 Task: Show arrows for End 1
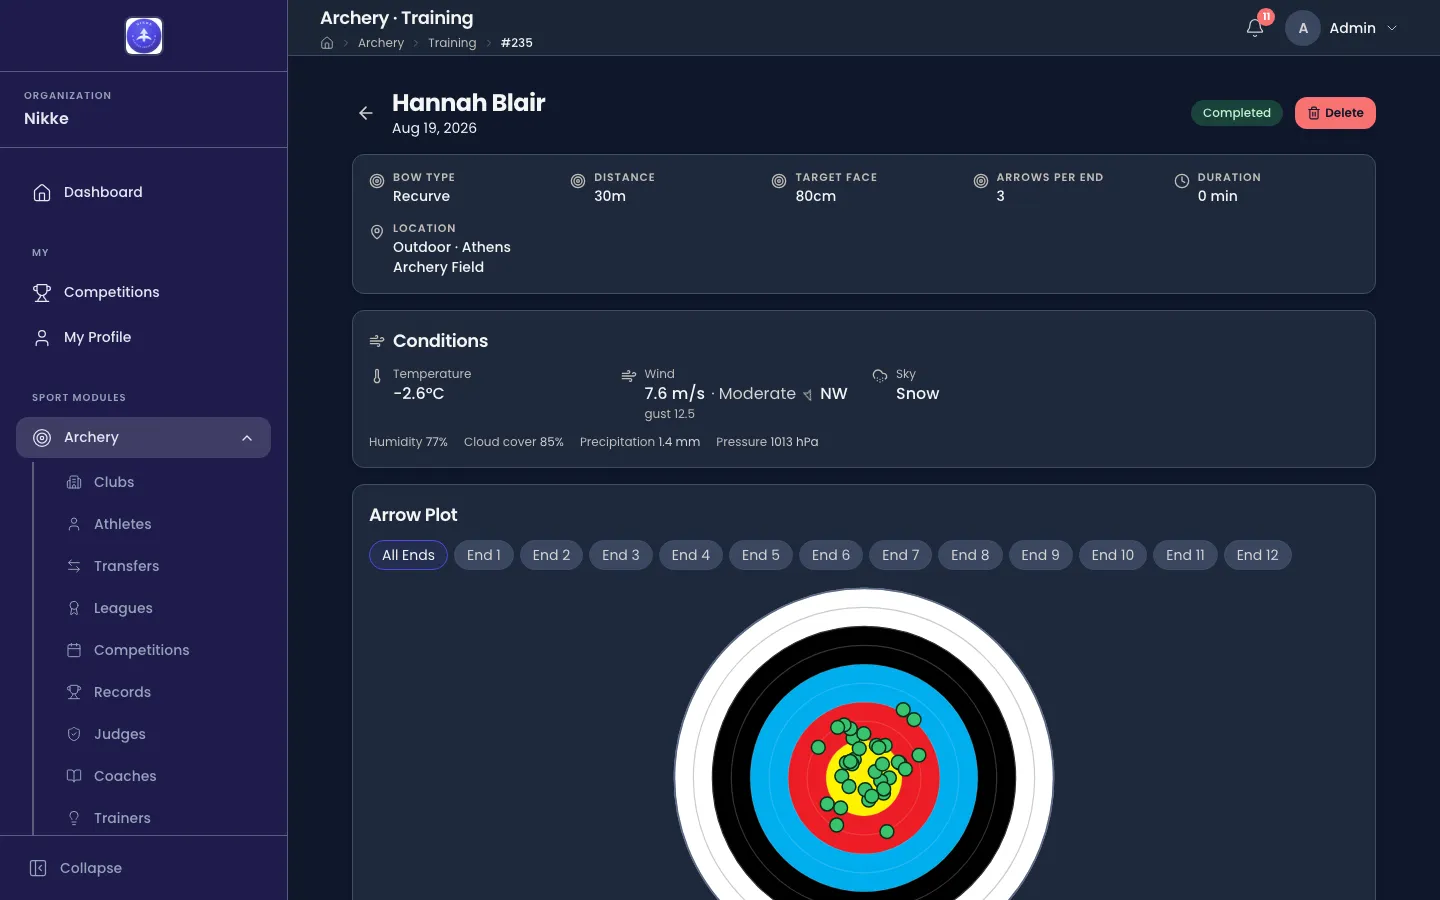484,555
